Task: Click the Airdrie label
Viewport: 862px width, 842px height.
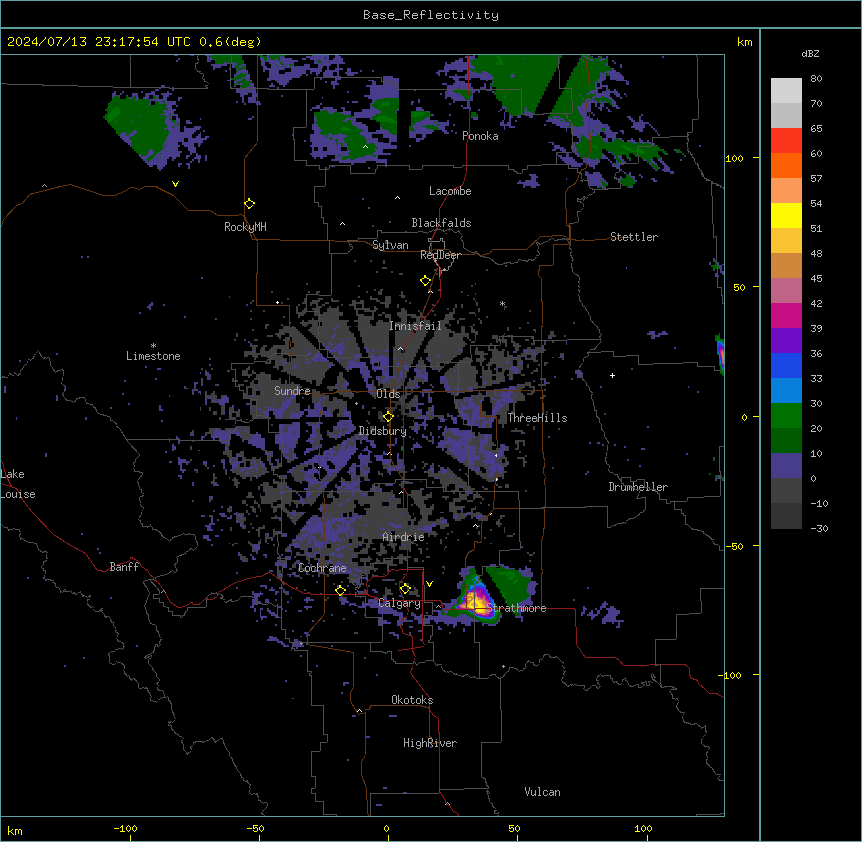Action: [x=404, y=537]
